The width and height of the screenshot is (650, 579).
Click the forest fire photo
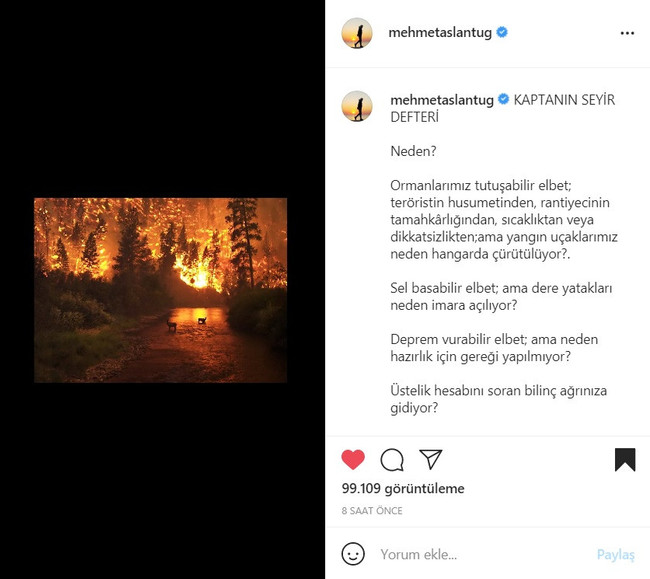coord(161,290)
